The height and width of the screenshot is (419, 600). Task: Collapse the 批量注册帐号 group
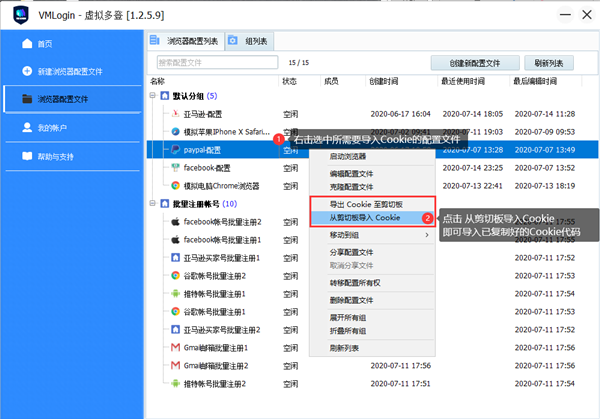pos(153,204)
